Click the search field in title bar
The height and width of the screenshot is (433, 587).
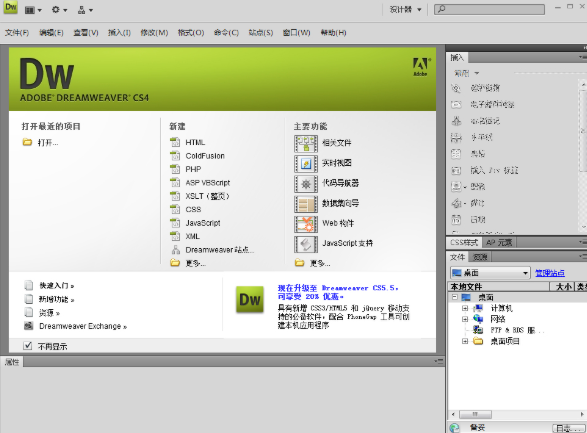[489, 9]
